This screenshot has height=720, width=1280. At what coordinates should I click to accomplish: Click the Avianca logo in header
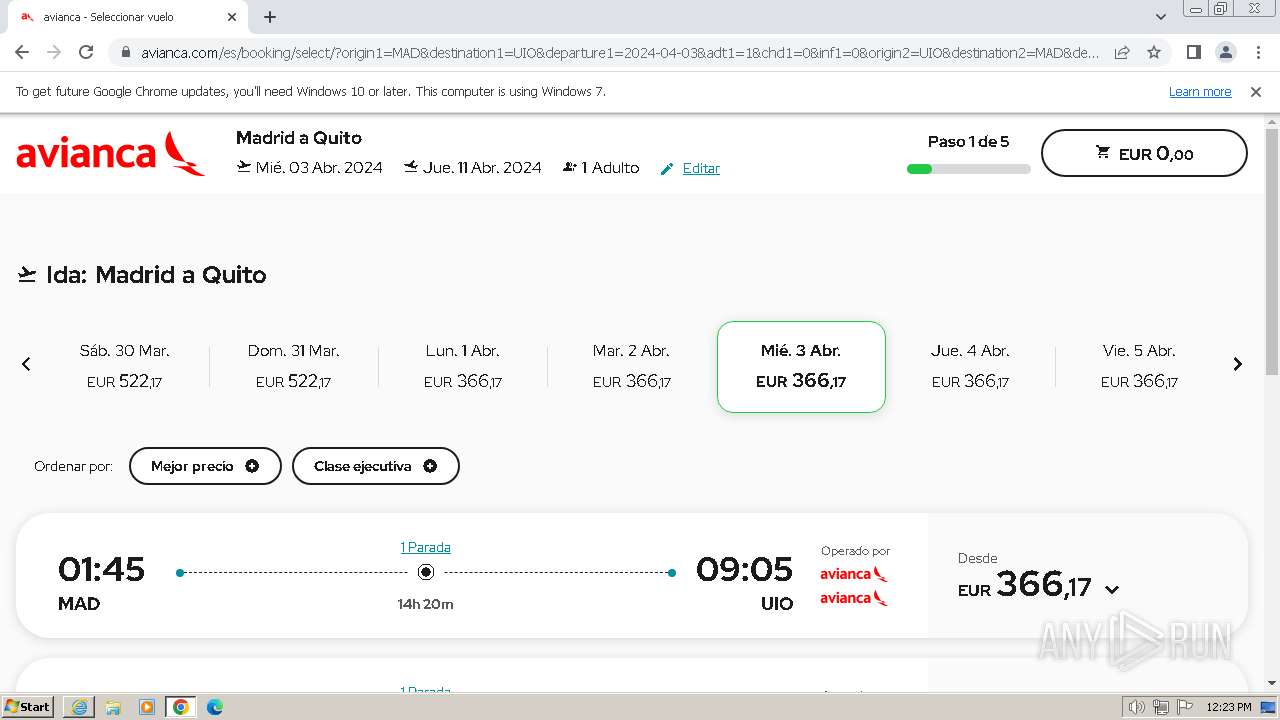click(x=110, y=153)
